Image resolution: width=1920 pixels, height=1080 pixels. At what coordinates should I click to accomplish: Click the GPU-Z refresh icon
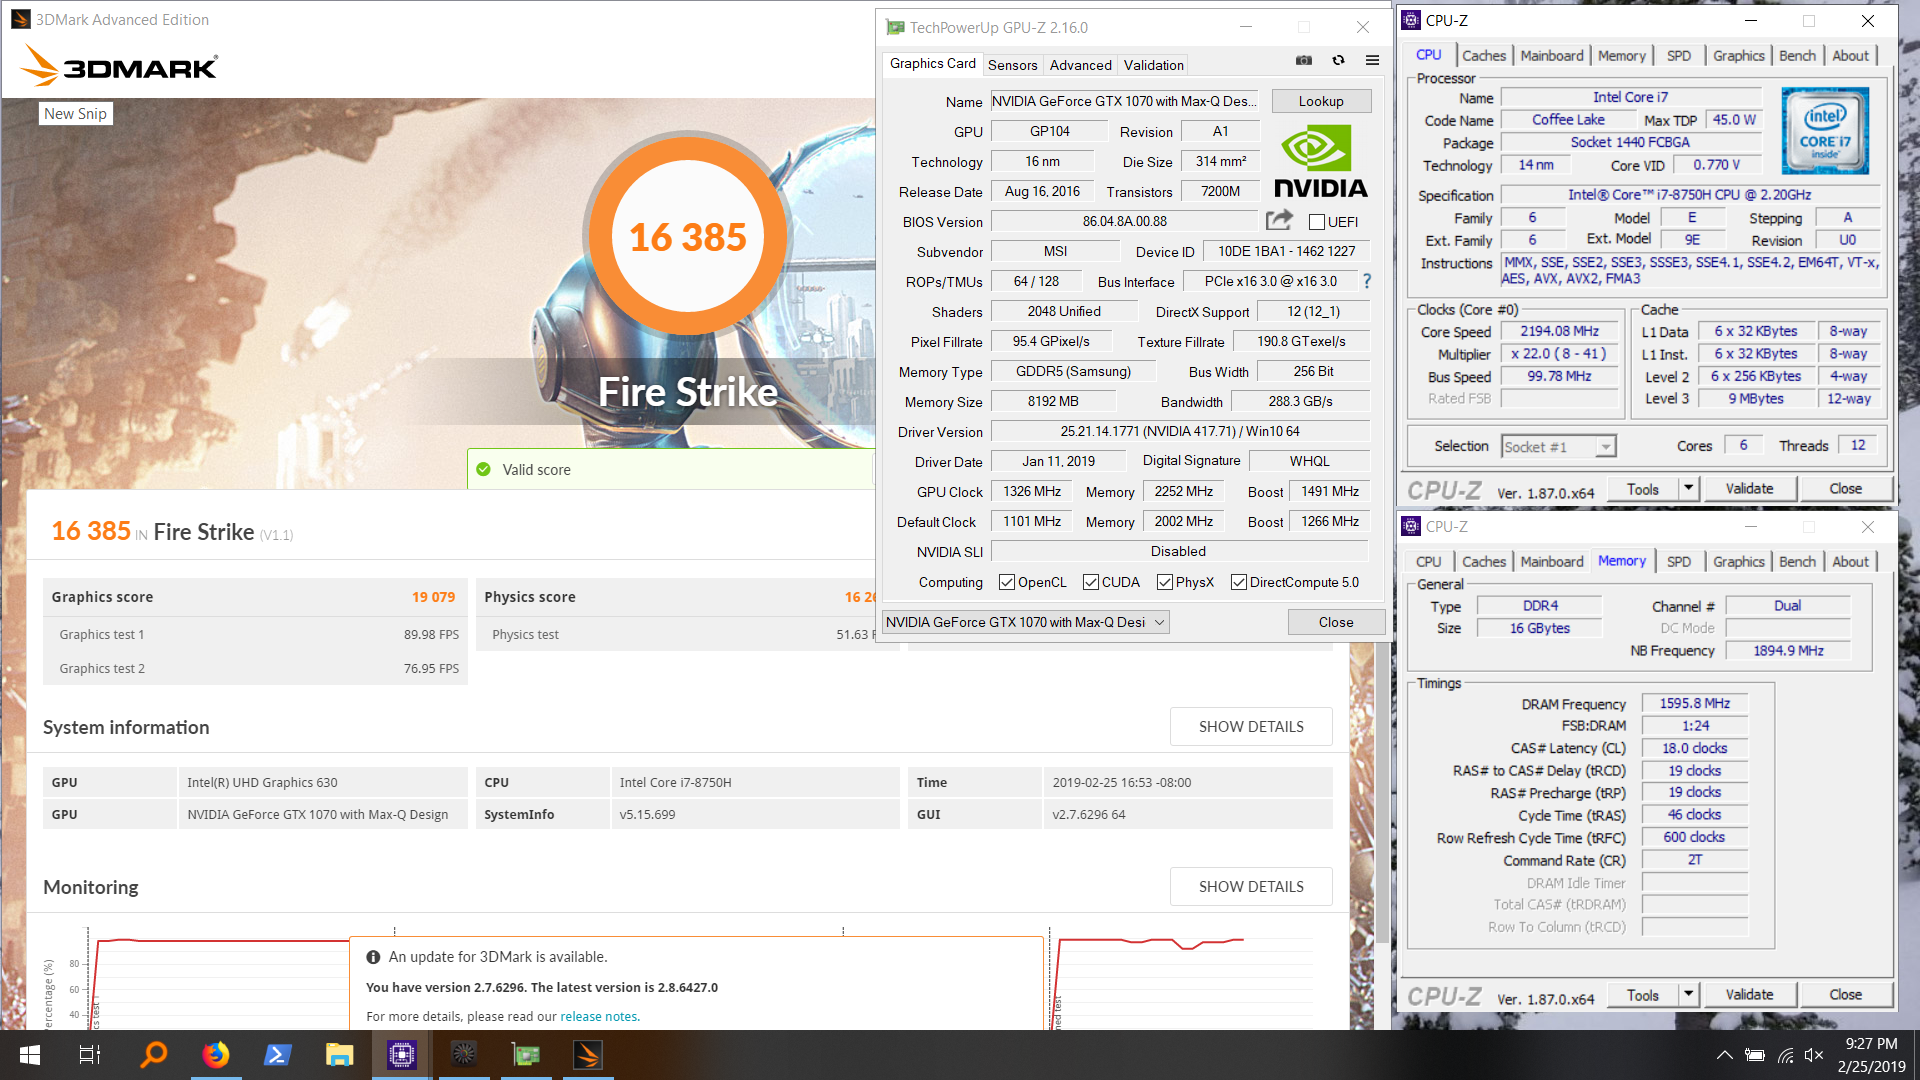(1338, 61)
